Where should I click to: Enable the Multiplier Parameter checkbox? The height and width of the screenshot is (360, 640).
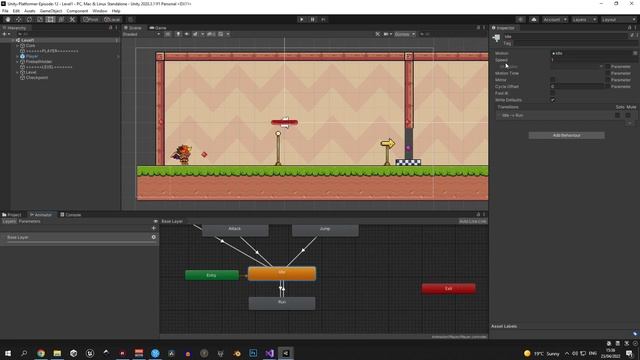coord(608,67)
